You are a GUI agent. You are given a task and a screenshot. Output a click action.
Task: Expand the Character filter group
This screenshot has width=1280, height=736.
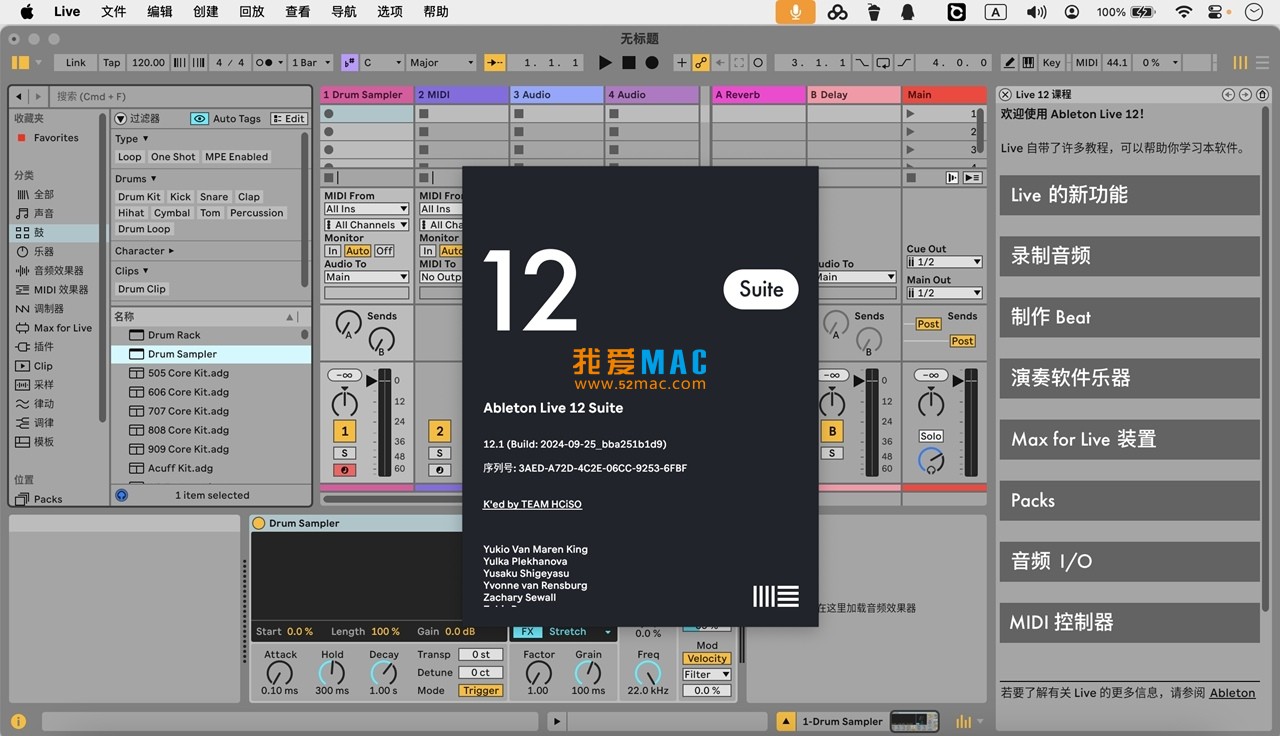coord(144,251)
